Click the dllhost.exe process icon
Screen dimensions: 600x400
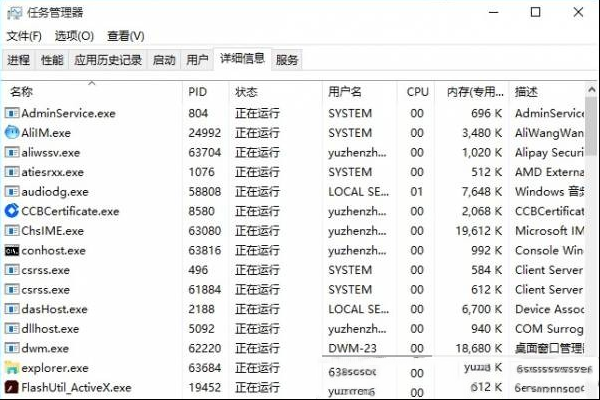(11, 328)
